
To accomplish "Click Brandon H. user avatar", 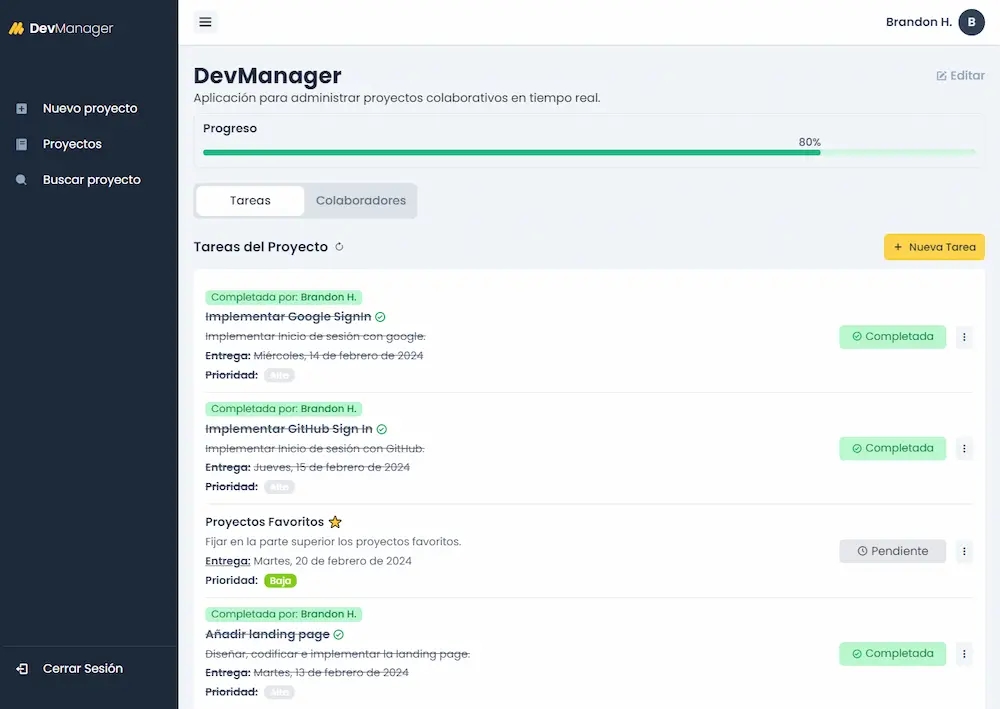I will pos(971,22).
